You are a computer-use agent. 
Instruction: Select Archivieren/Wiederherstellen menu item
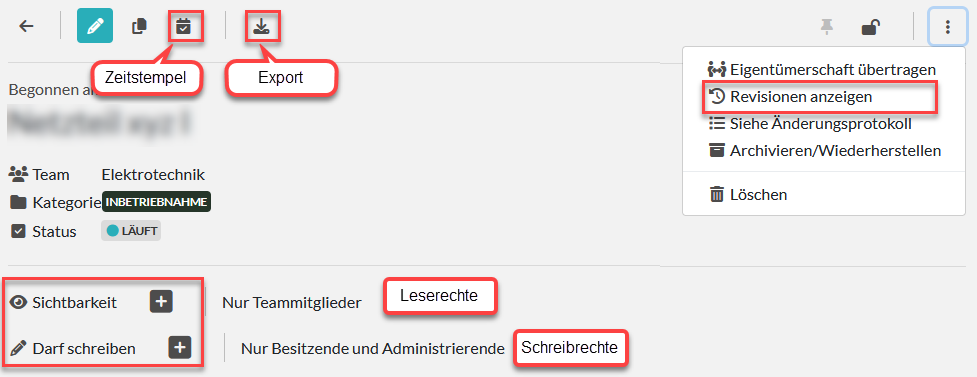coord(824,151)
